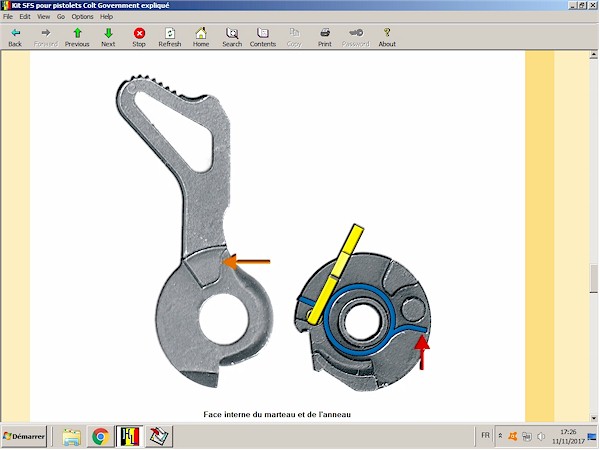This screenshot has height=450, width=600.
Task: Click caption 'Face interne du marteau et de l'anneau'
Action: [x=277, y=414]
